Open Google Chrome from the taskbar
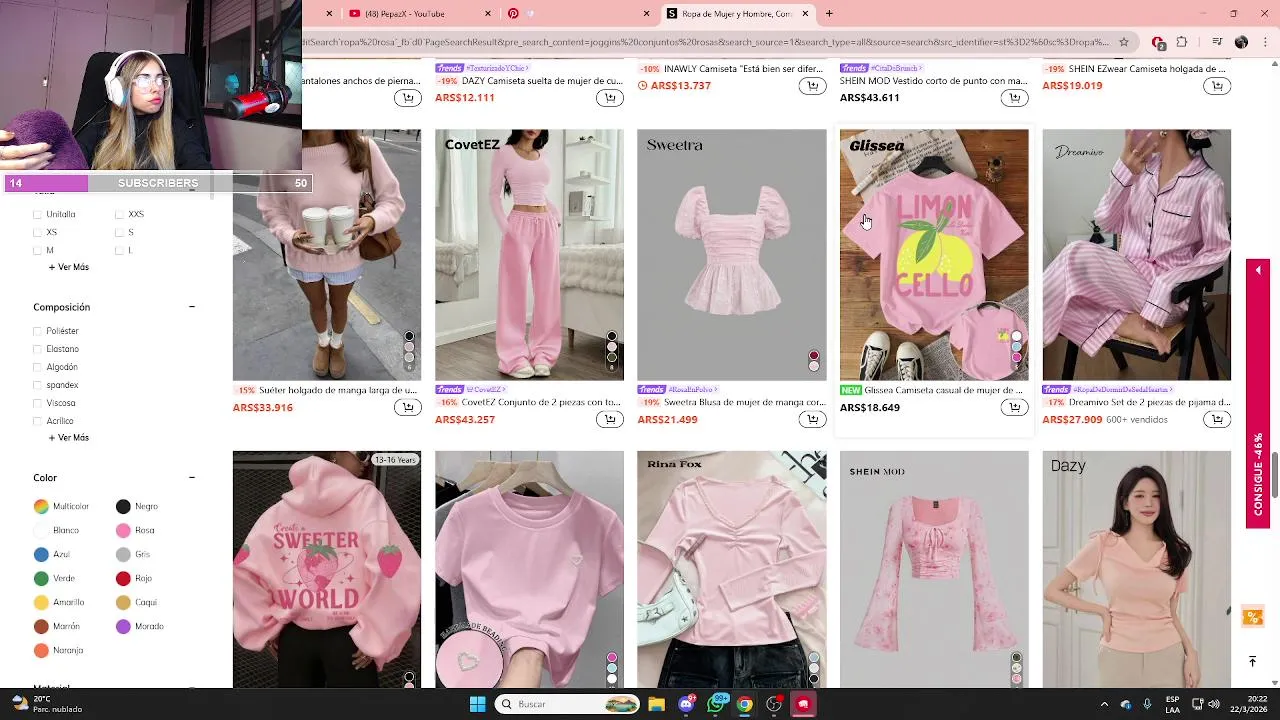This screenshot has height=720, width=1280. click(x=745, y=704)
